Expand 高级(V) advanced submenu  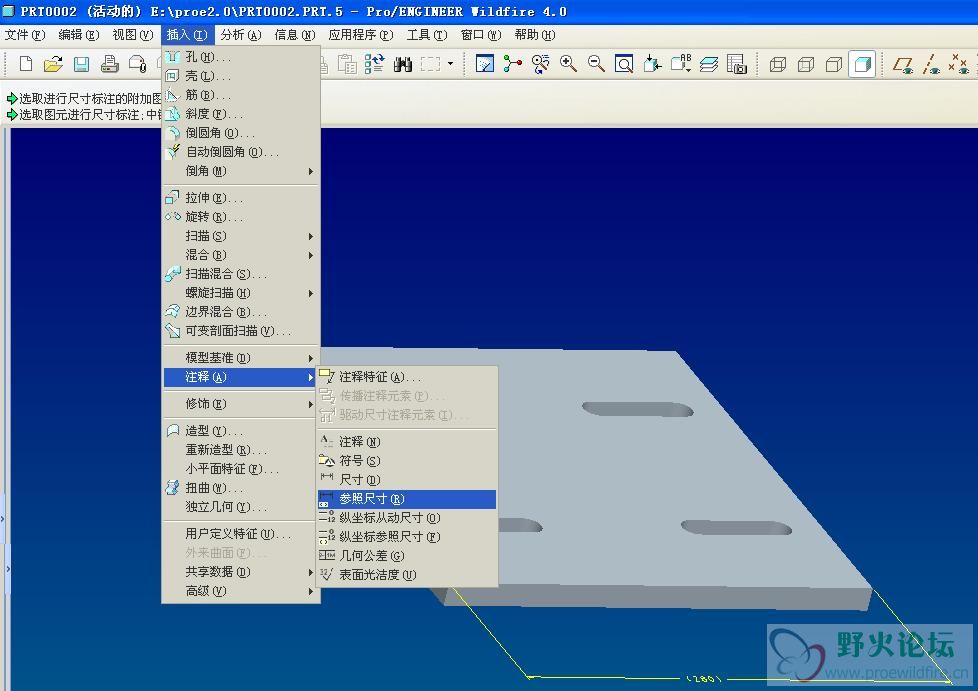[x=241, y=591]
